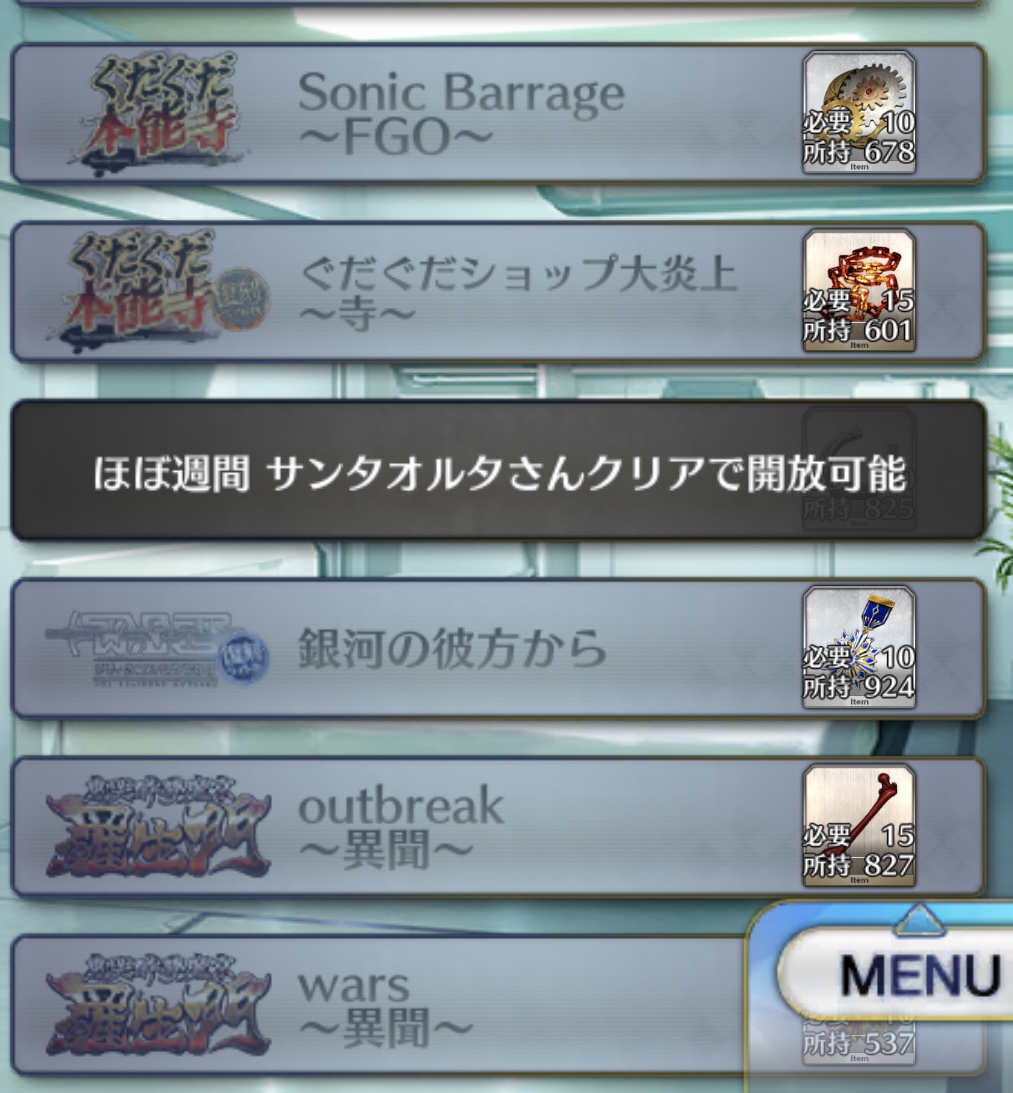Open the MENU button
Viewport: 1013px width, 1093px height.
897,973
